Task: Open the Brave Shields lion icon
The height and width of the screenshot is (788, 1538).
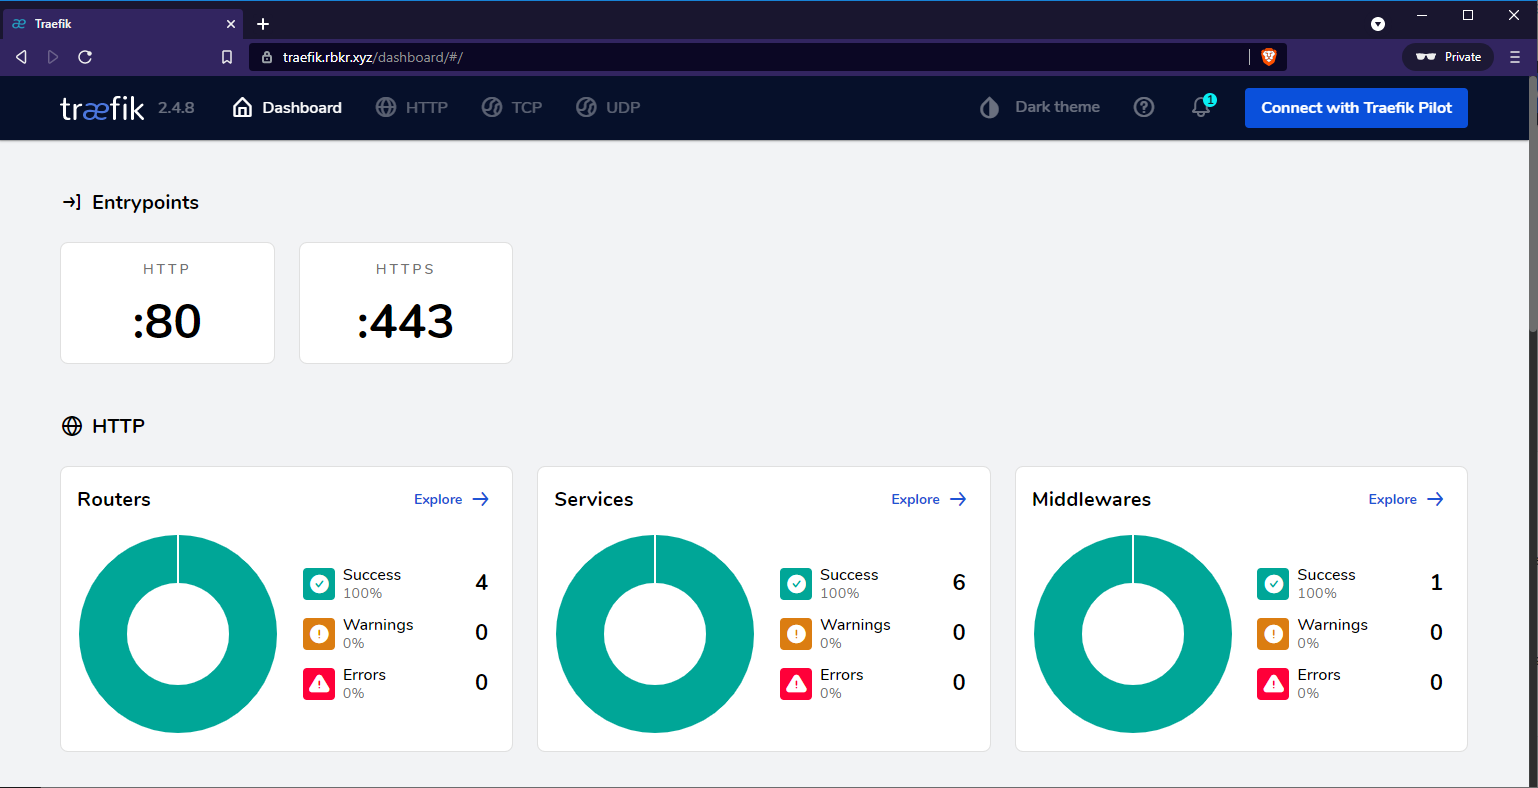Action: [1269, 57]
